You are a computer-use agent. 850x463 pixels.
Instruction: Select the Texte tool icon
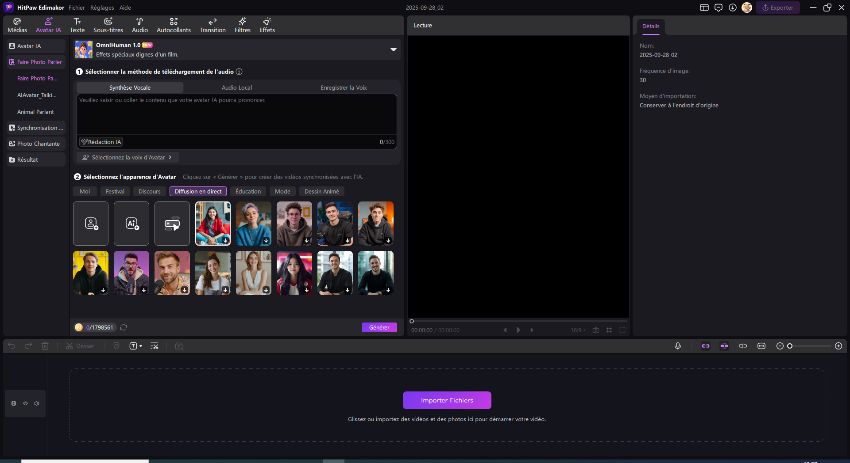(77, 24)
